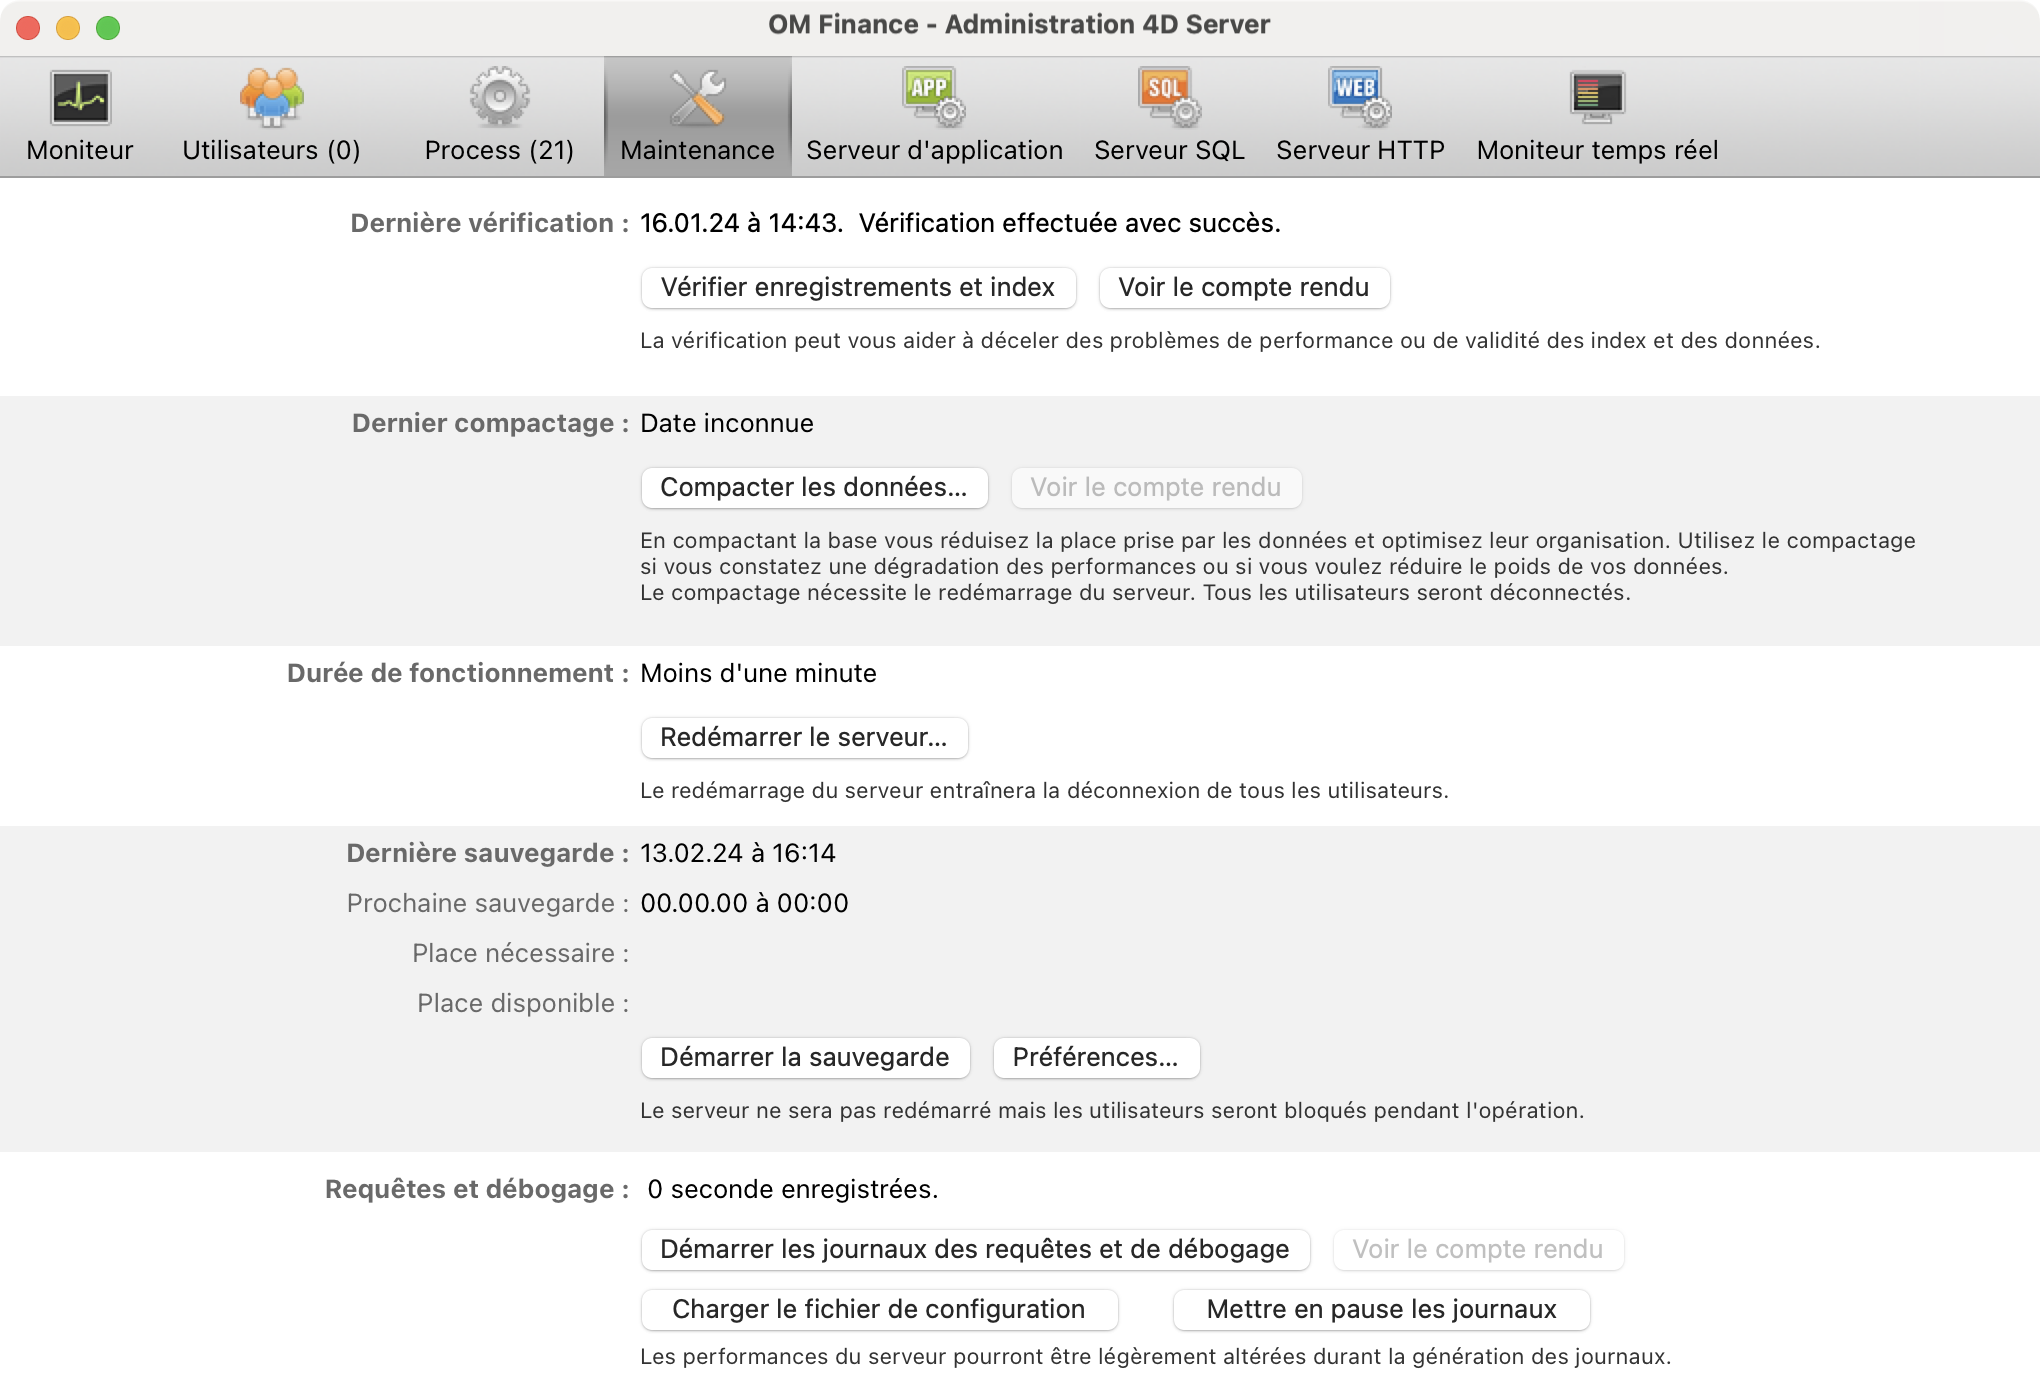Screen dimensions: 2040x1376
Task: Open the Utilisateurs people icon page
Action: (x=271, y=98)
